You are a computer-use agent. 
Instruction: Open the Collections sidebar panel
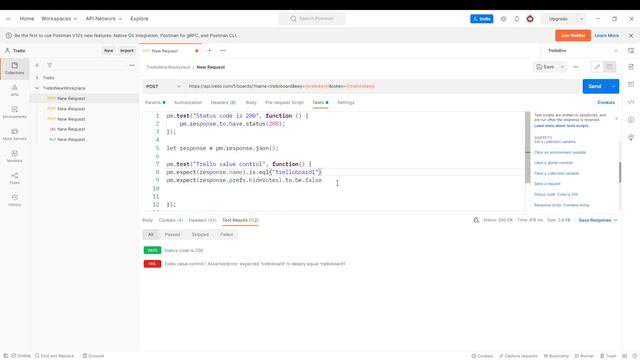(15, 68)
